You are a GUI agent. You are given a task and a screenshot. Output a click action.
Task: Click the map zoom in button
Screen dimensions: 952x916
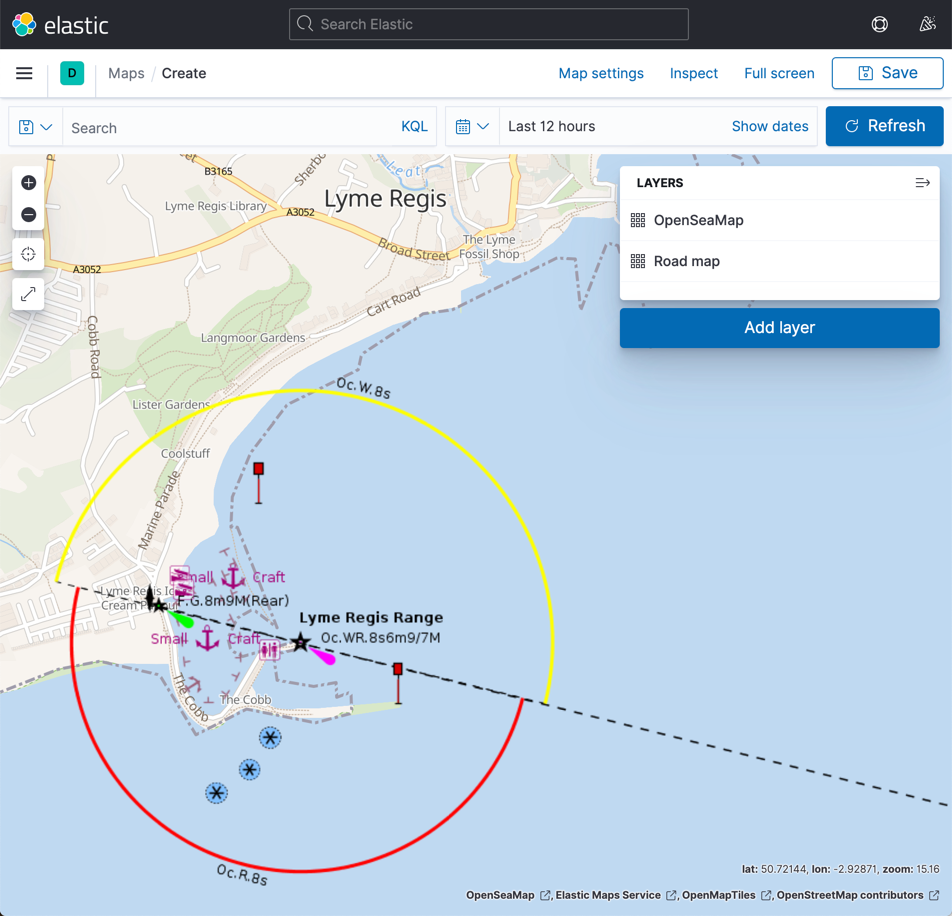click(x=28, y=183)
